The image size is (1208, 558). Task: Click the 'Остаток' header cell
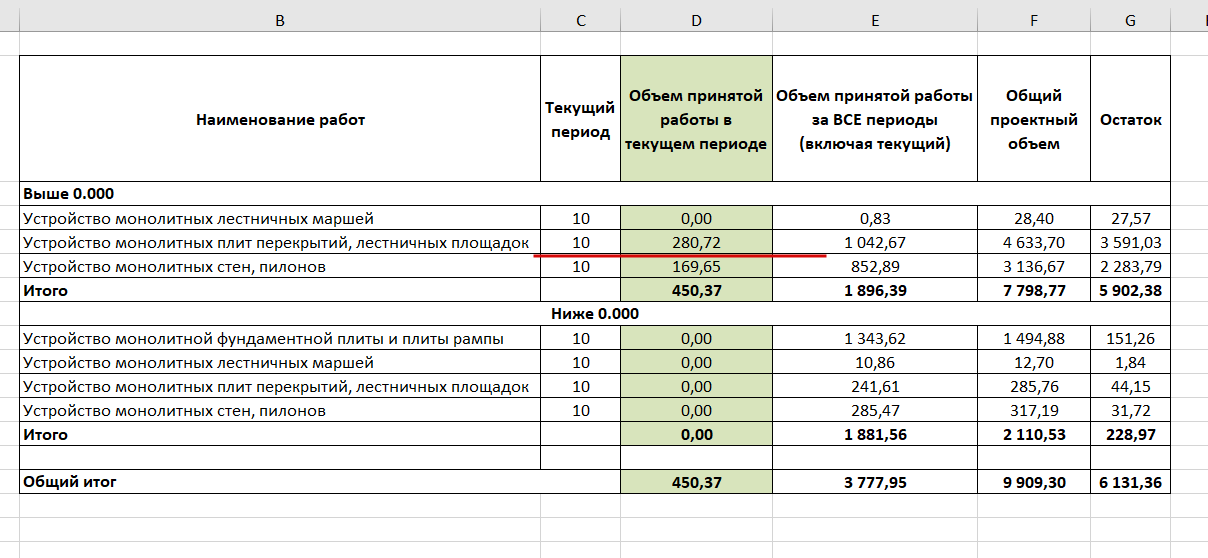coord(1130,119)
